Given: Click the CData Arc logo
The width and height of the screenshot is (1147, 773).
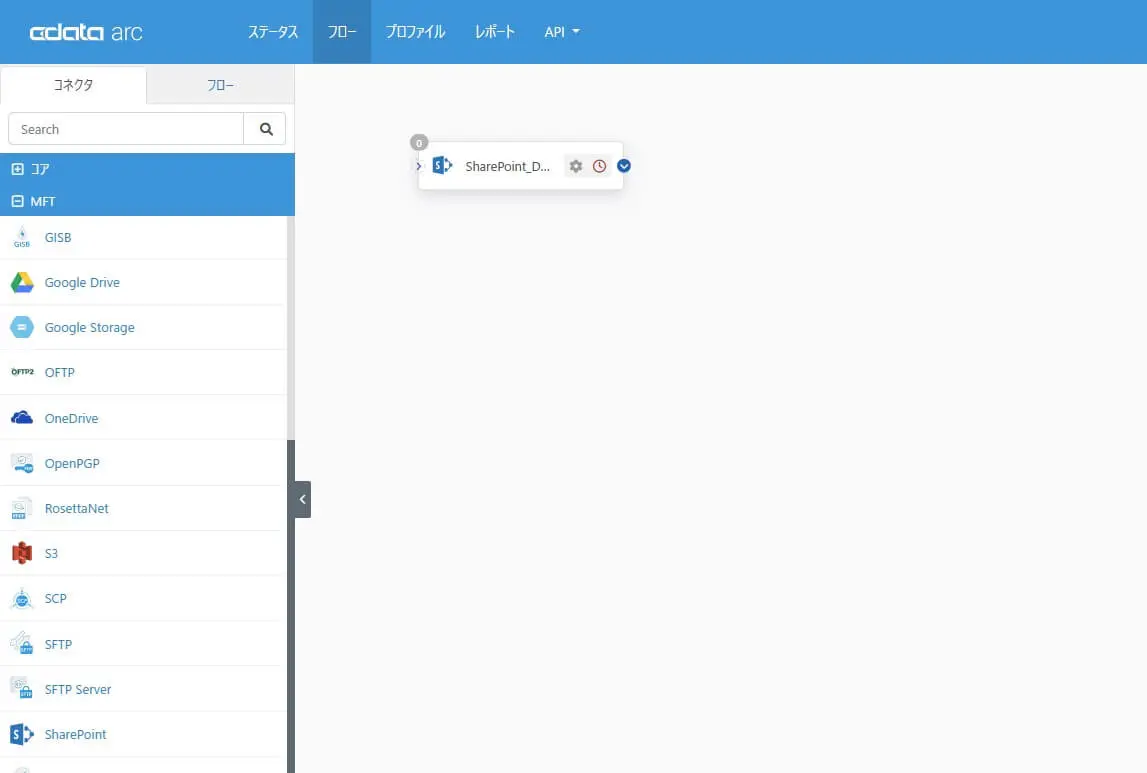Looking at the screenshot, I should [86, 32].
